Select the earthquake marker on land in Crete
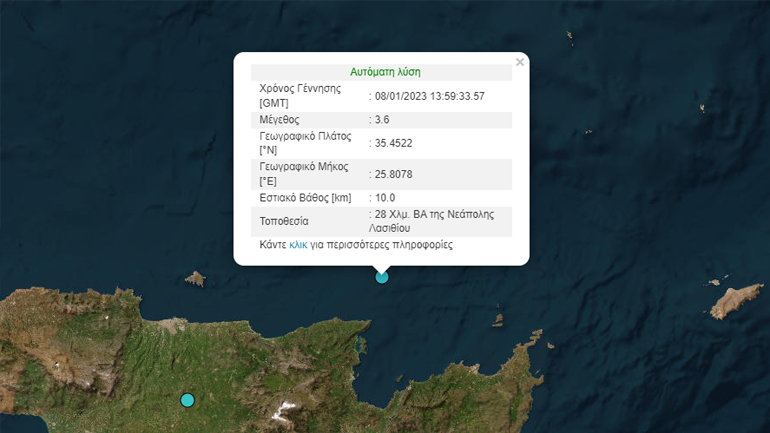The image size is (770, 433). 187,400
